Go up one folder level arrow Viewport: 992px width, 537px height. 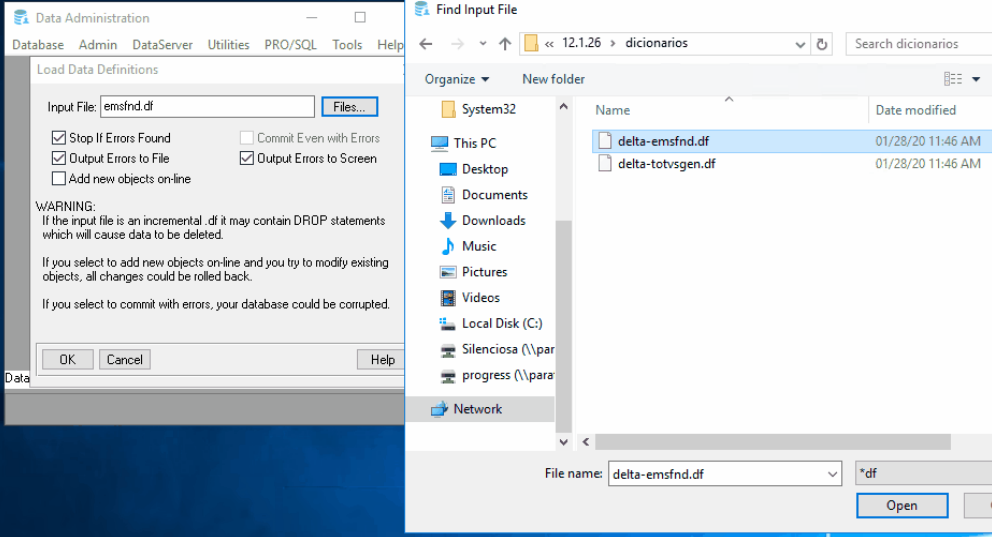[x=505, y=44]
